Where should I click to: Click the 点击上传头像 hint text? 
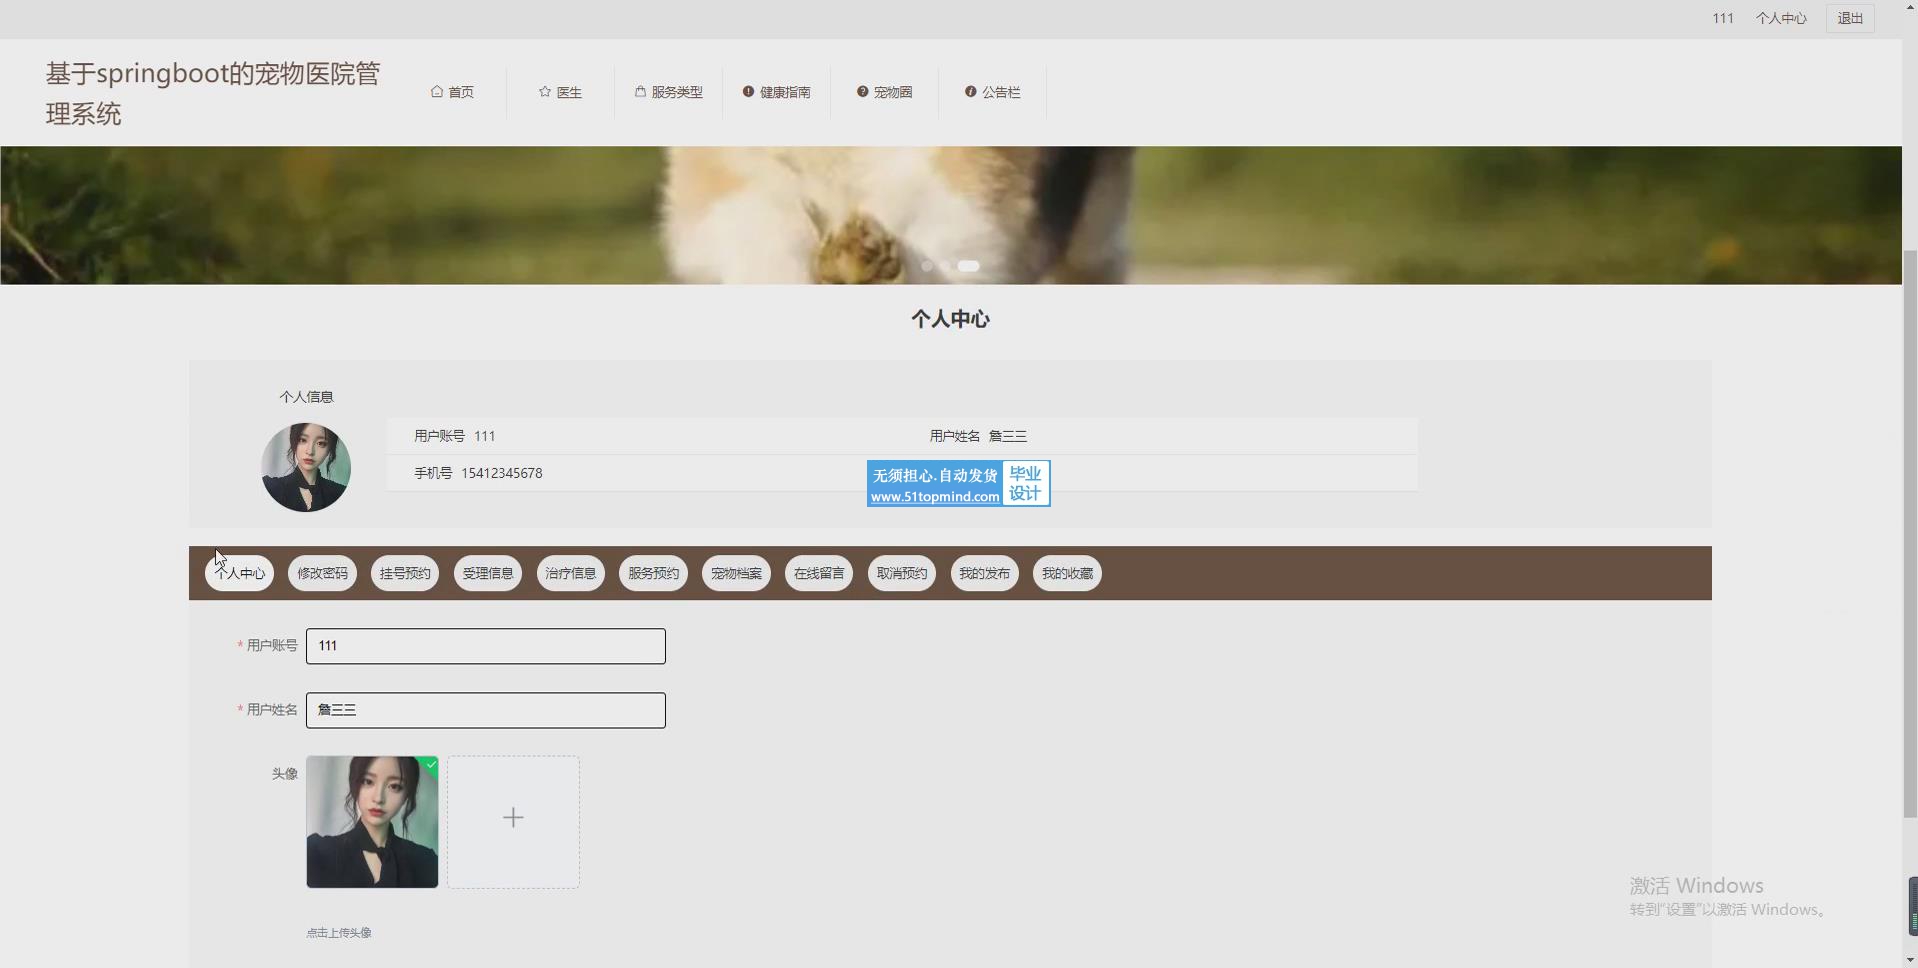[339, 933]
